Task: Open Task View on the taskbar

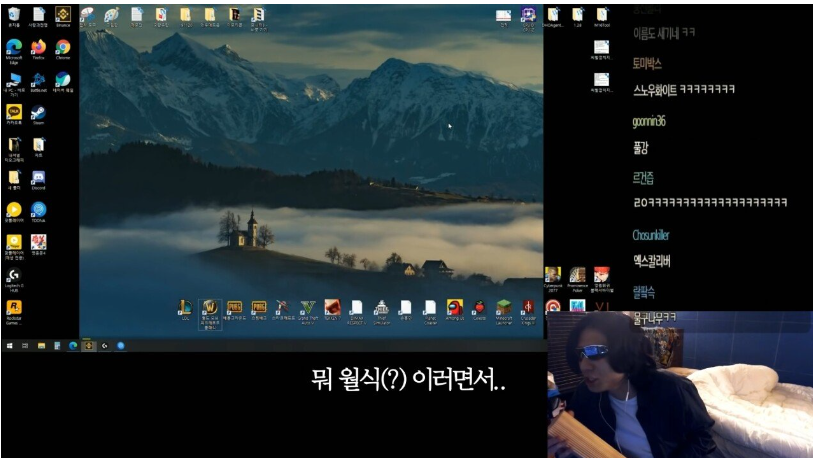Action: (25, 345)
